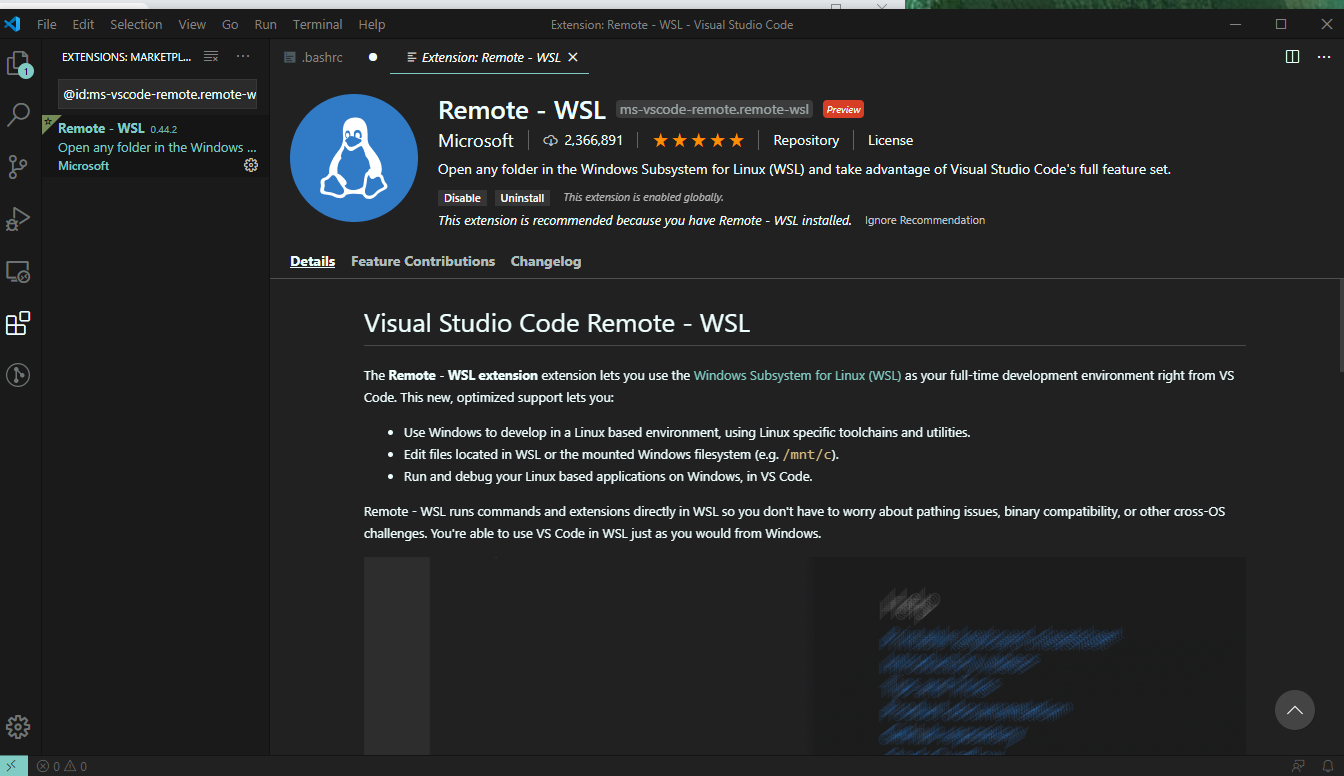This screenshot has height=776, width=1344.
Task: Open the Run menu
Action: click(265, 24)
